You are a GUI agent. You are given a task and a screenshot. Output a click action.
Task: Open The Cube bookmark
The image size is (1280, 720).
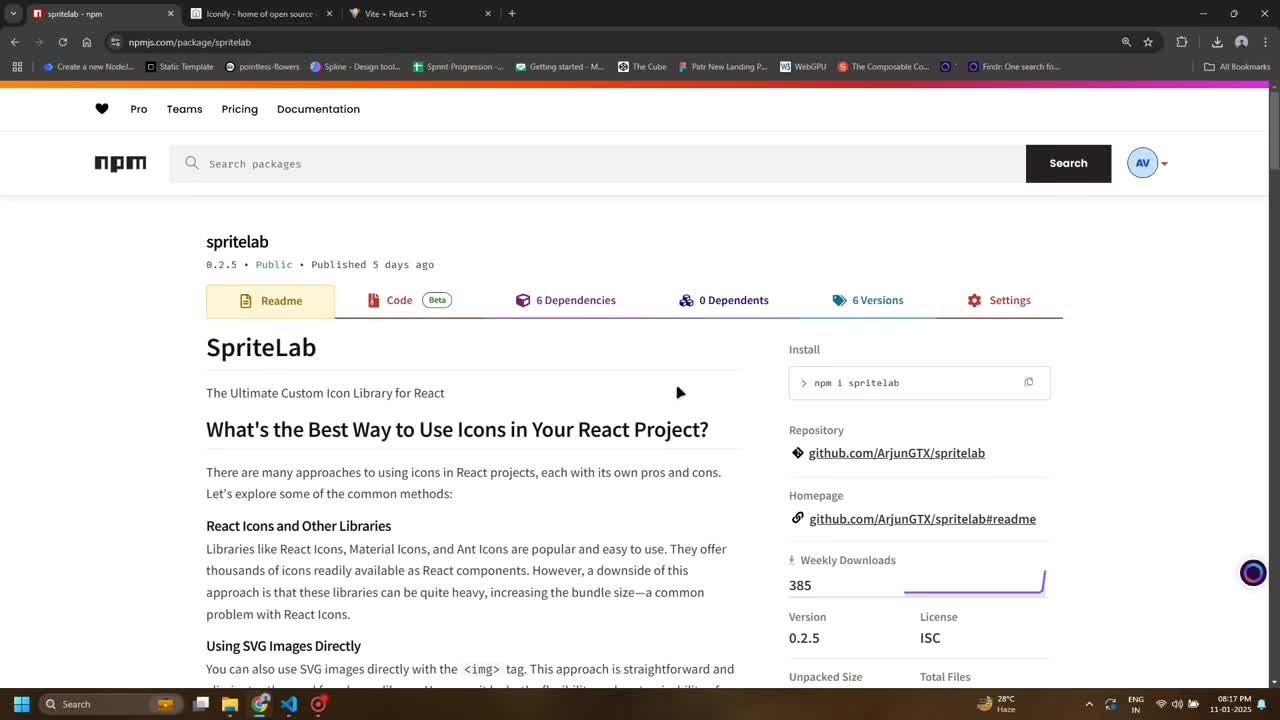pos(642,67)
